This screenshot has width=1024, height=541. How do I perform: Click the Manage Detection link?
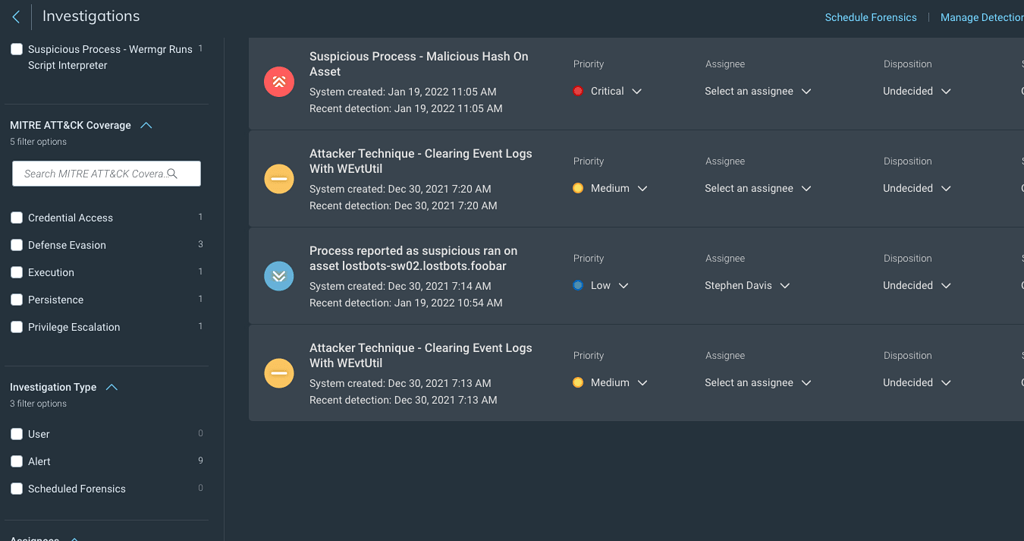point(981,18)
